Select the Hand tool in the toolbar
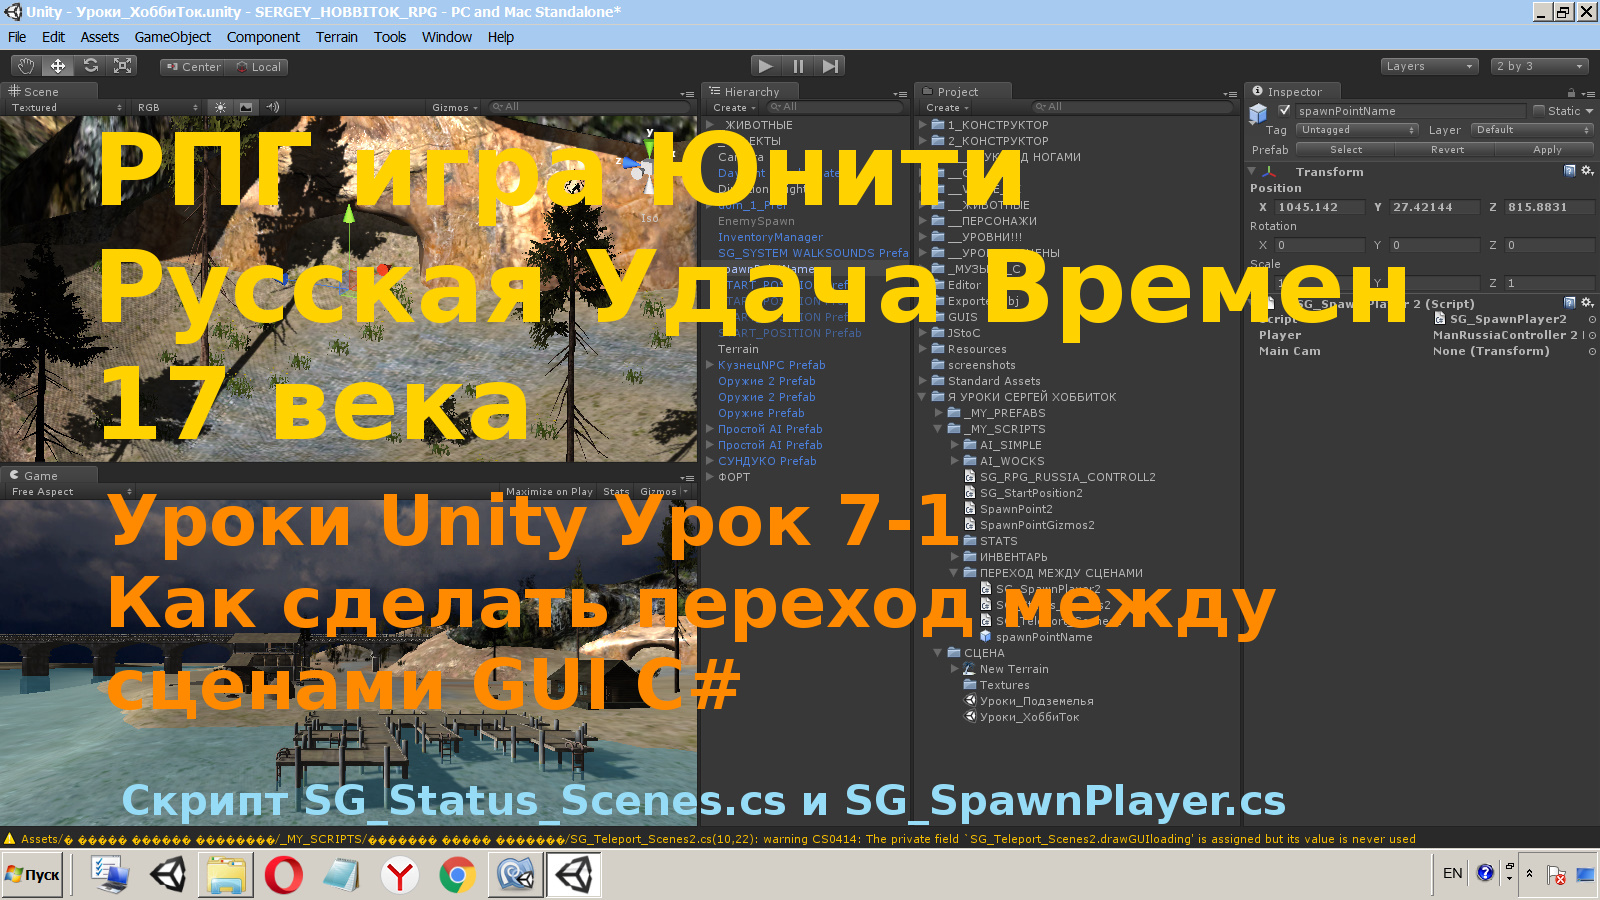This screenshot has height=900, width=1600. tap(26, 66)
